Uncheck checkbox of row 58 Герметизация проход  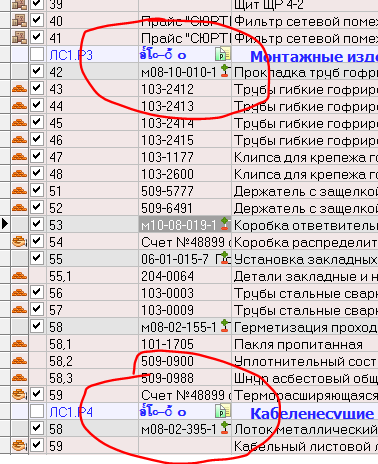[x=37, y=326]
